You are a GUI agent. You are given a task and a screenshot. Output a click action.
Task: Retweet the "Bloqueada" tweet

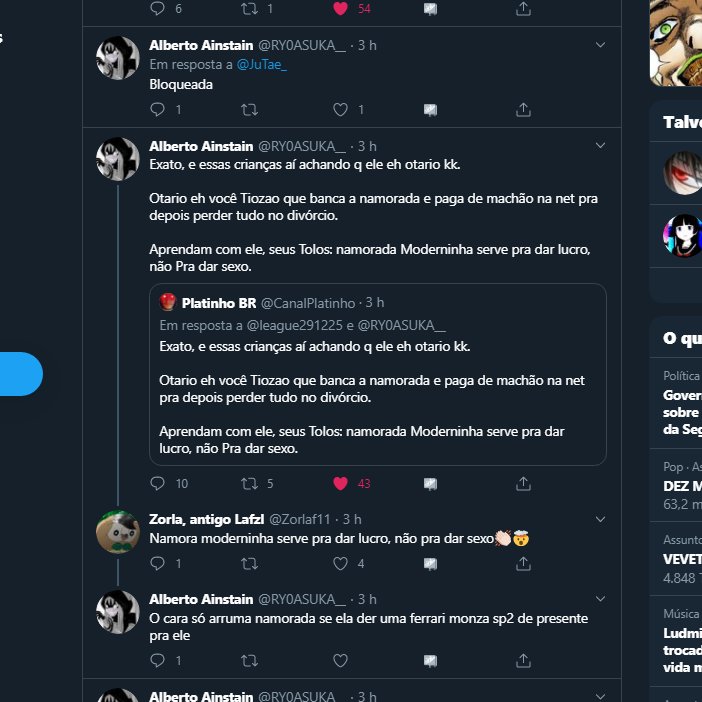tap(249, 109)
